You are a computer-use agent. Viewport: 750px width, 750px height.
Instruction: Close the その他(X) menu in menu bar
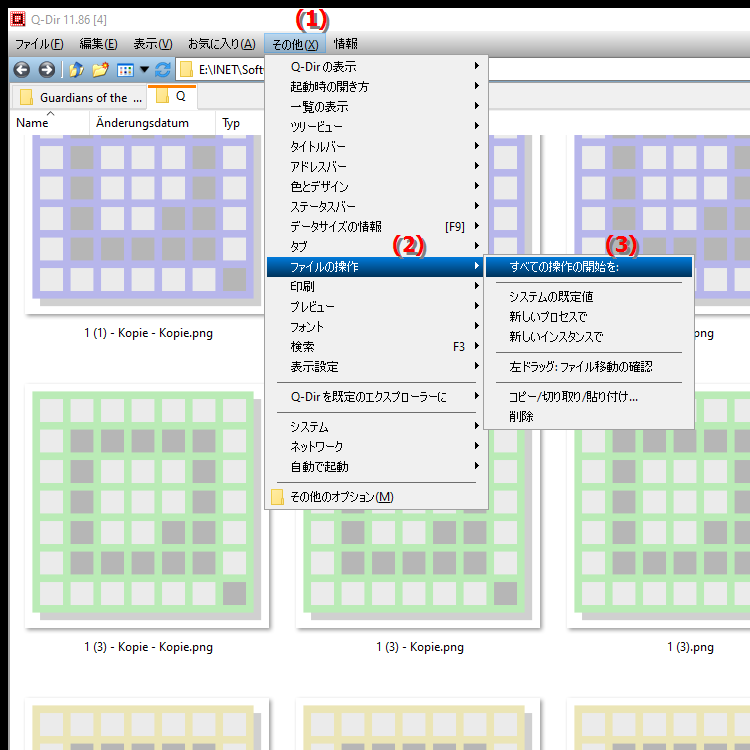click(x=295, y=44)
